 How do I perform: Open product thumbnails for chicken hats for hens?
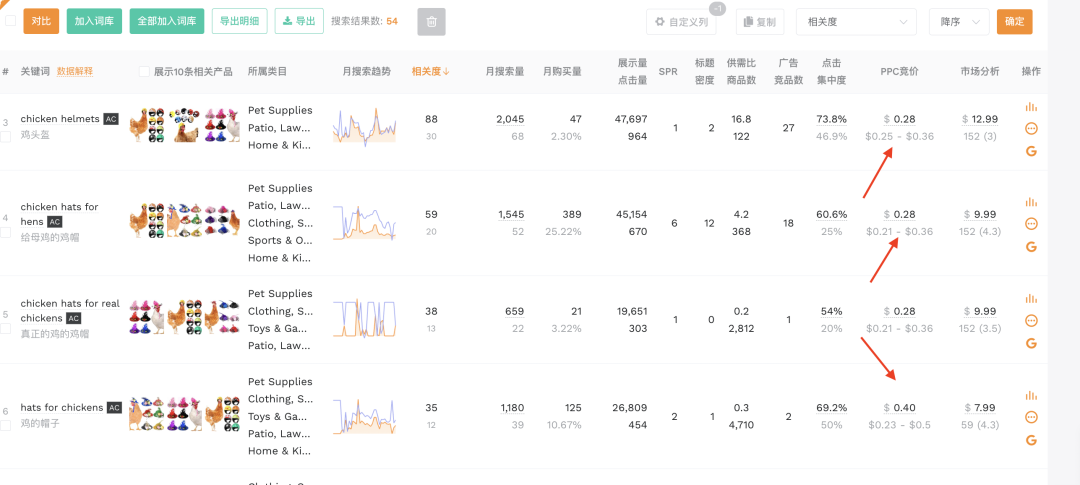185,220
